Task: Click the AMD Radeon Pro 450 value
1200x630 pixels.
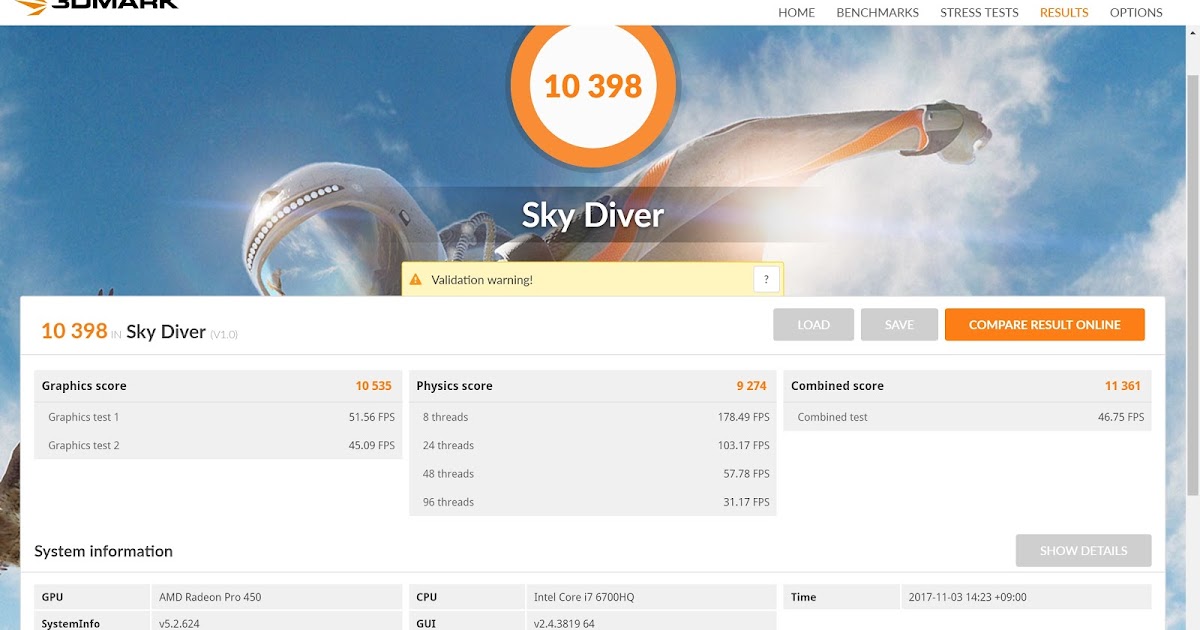Action: click(x=210, y=597)
